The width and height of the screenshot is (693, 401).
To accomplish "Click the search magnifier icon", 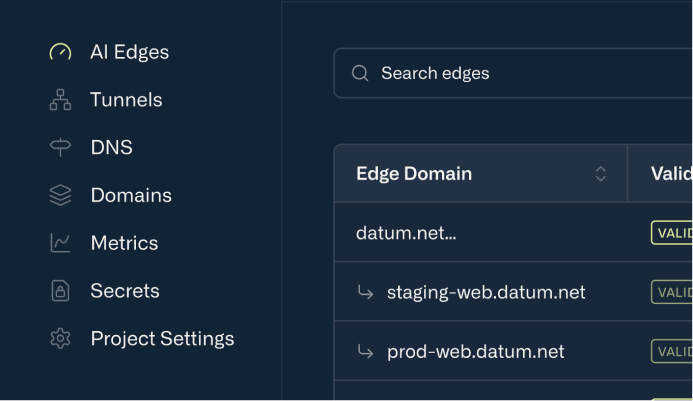I will [360, 73].
